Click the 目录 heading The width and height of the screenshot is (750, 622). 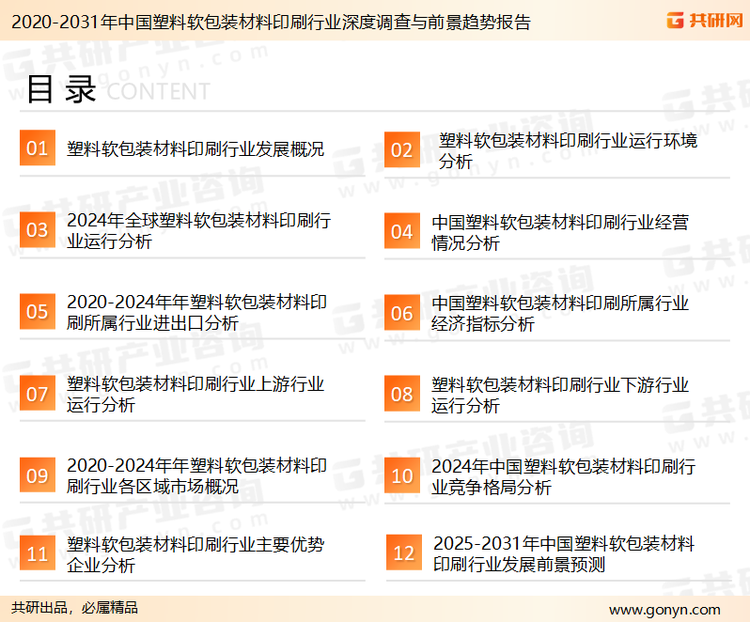61,89
